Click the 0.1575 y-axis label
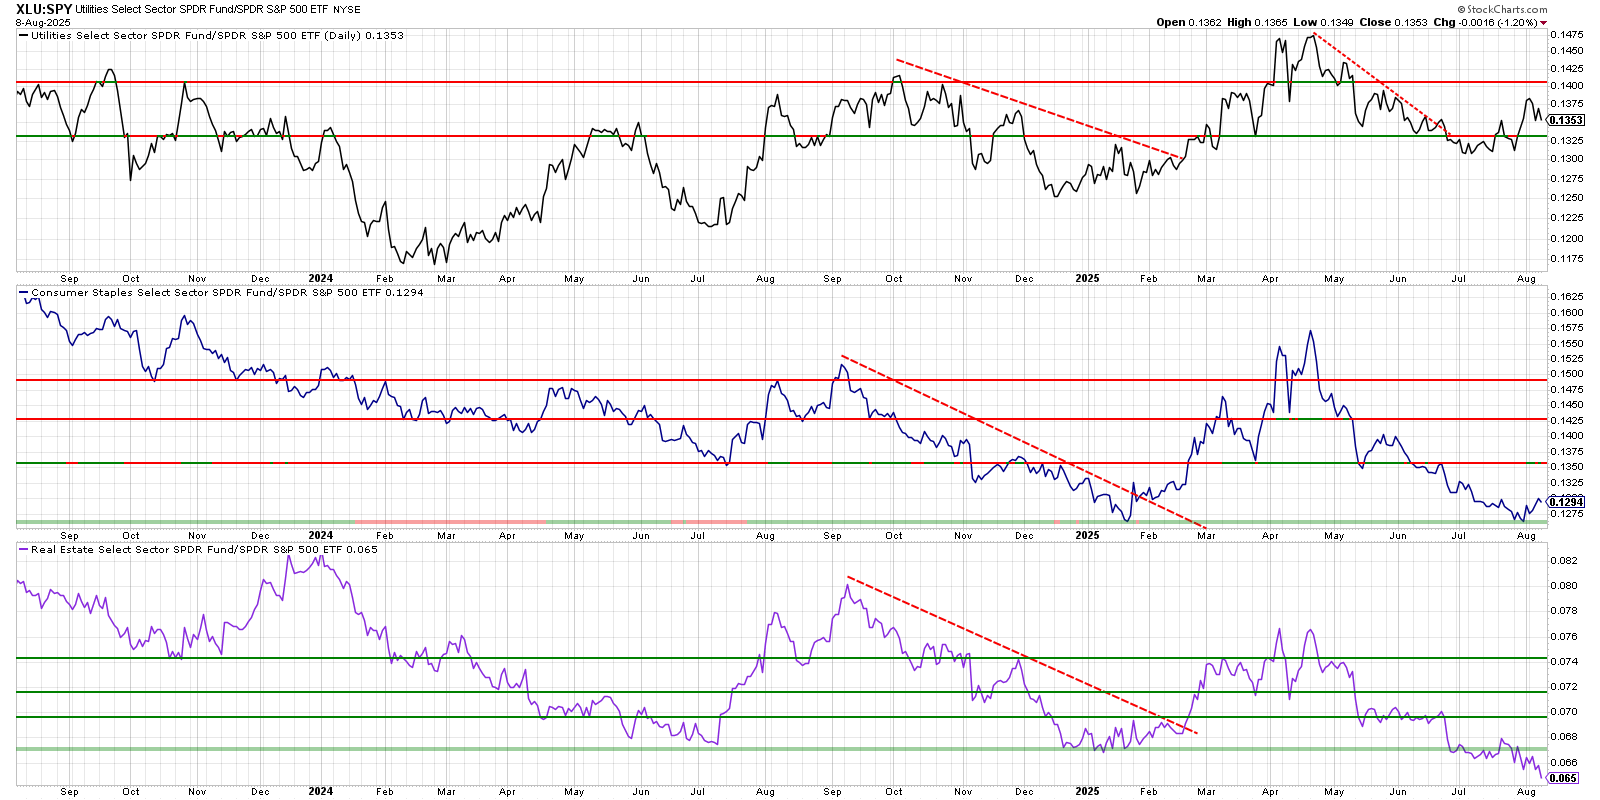The width and height of the screenshot is (1600, 800). [x=1566, y=327]
